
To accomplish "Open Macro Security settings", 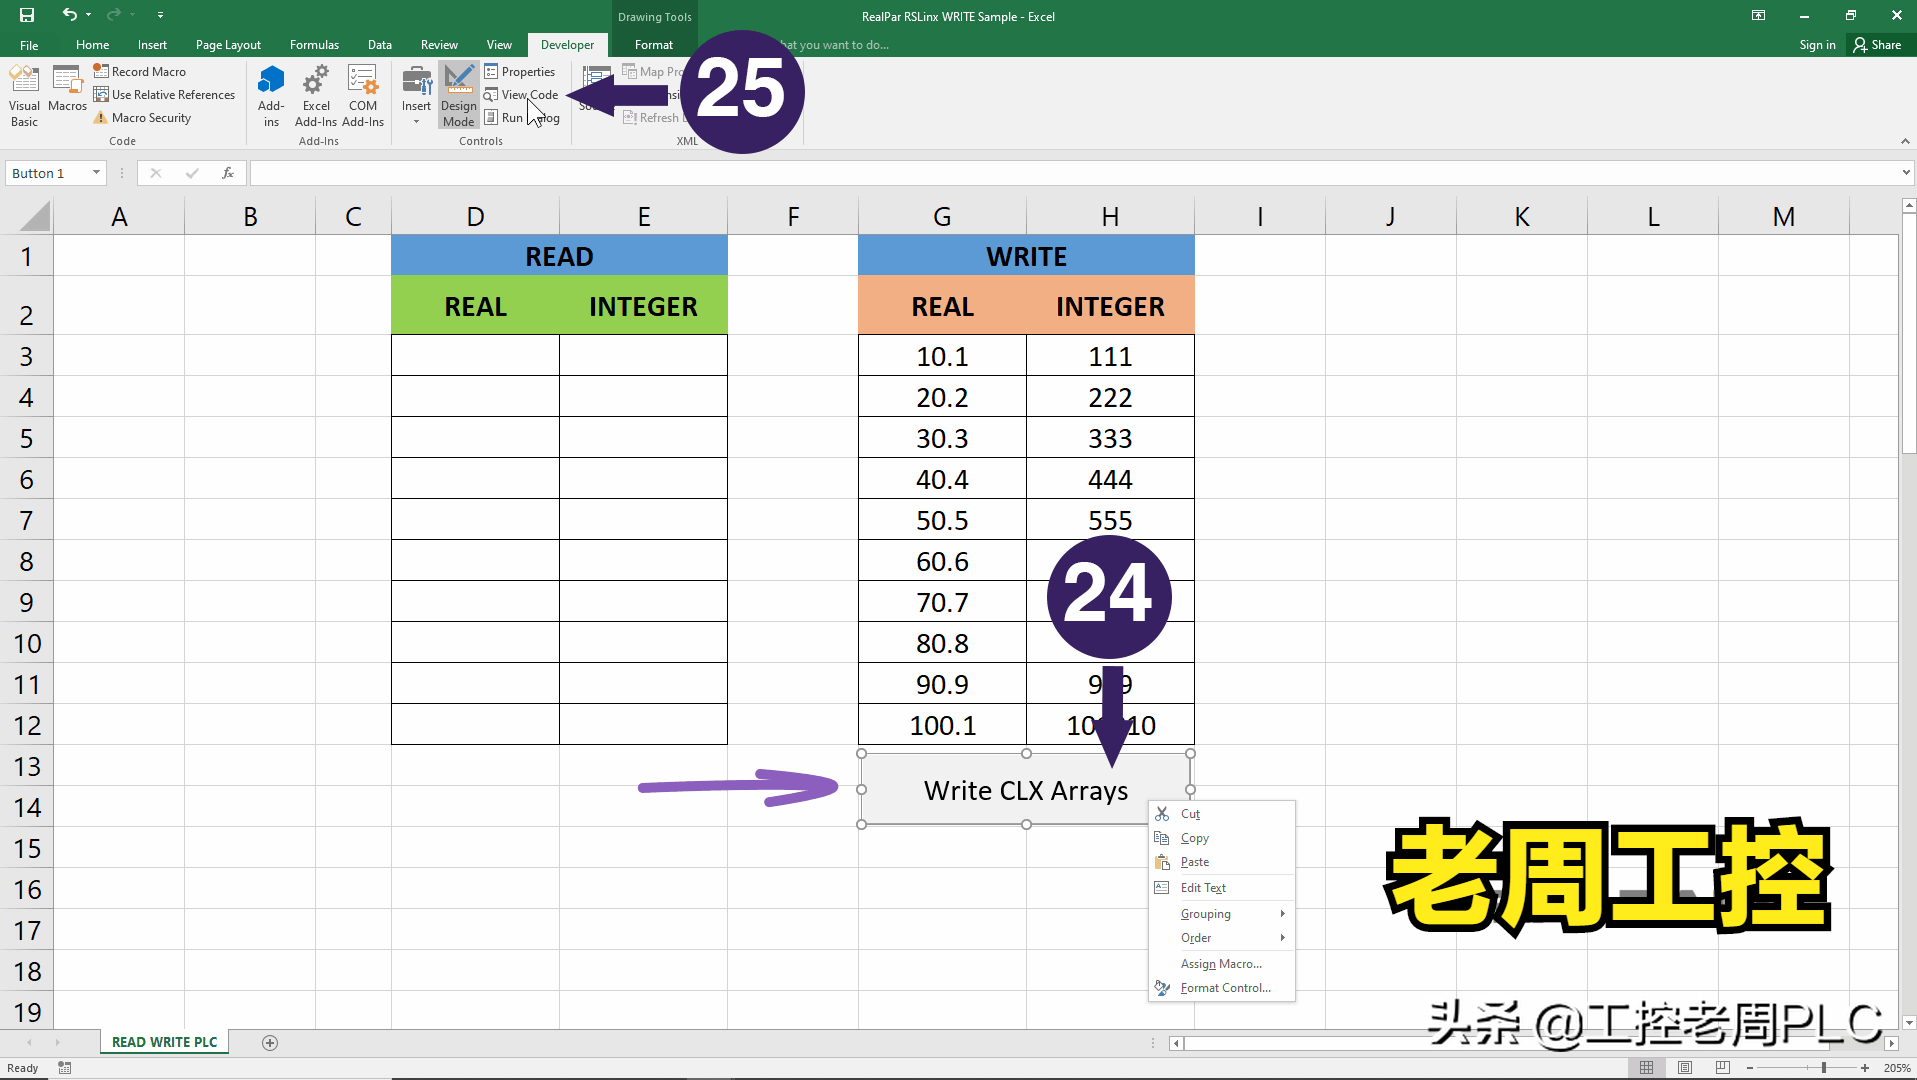I will (150, 117).
